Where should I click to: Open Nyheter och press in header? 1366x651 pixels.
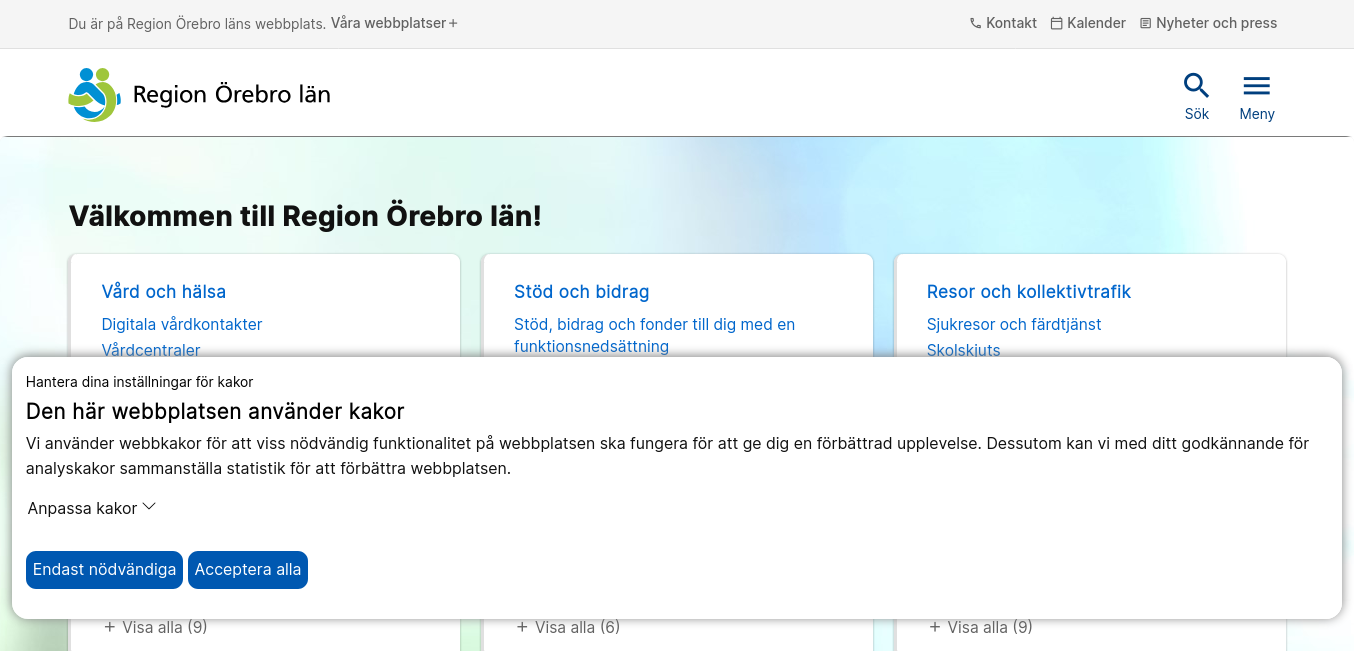(x=1208, y=23)
